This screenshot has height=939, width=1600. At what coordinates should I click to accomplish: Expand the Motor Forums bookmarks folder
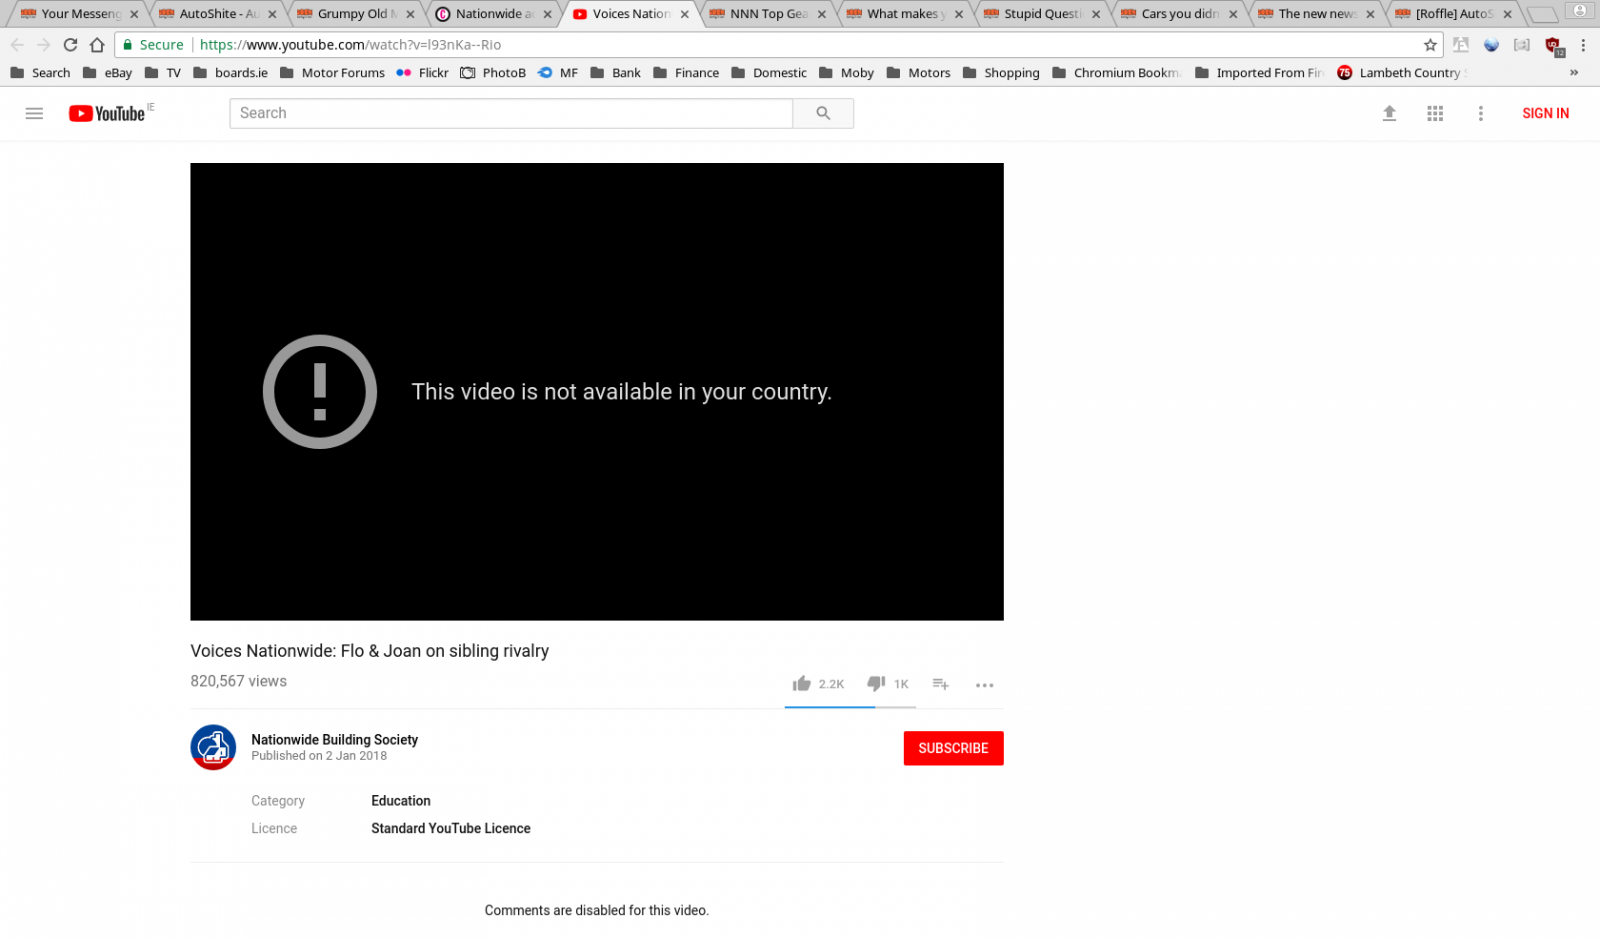[x=332, y=73]
